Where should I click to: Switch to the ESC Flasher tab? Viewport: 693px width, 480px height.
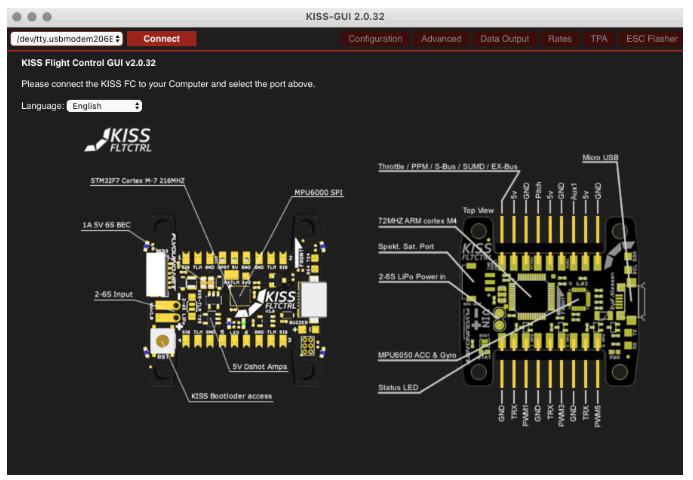coord(651,39)
